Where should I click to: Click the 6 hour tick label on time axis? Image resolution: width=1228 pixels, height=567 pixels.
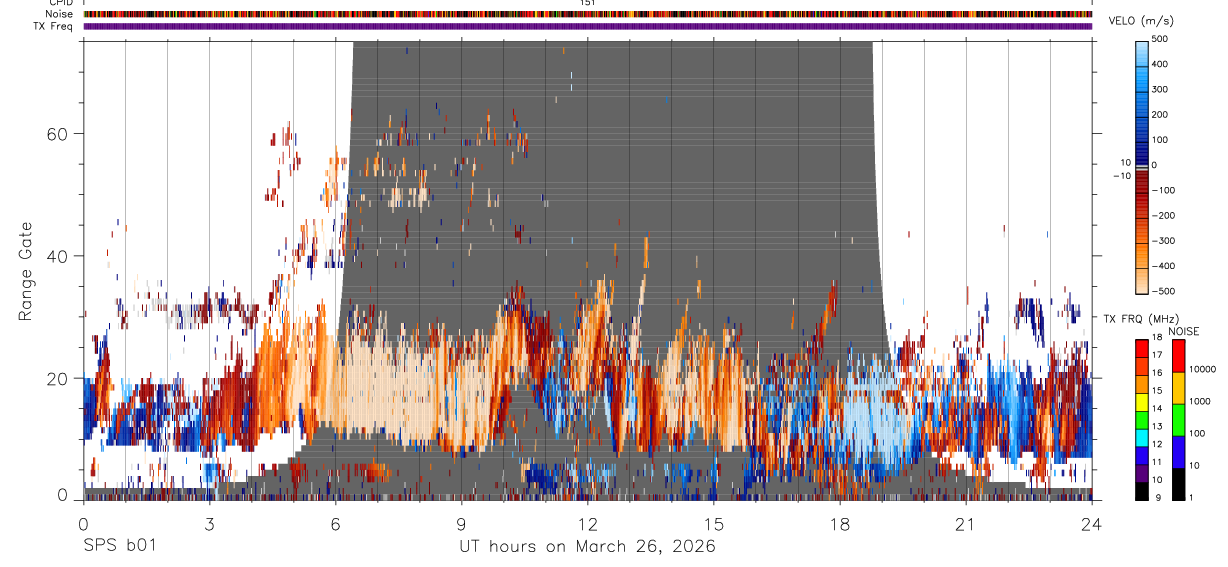tap(335, 524)
